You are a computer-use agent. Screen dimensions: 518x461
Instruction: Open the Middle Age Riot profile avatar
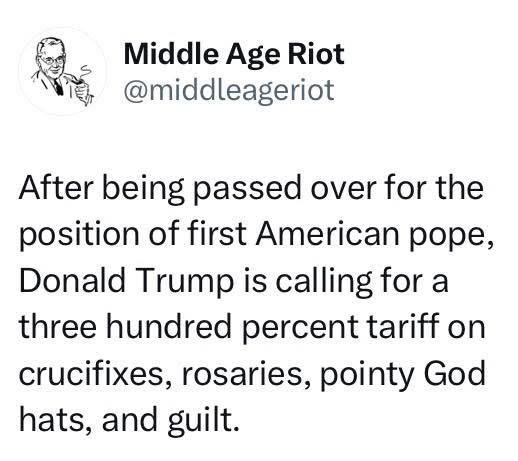(x=62, y=71)
